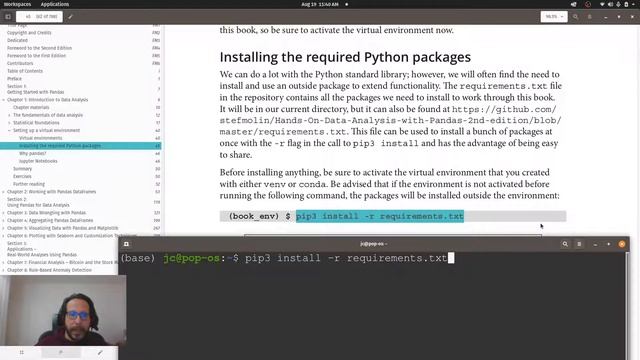Open annotations pencil tab at sidebar bottom
The height and width of the screenshot is (360, 640).
(100, 352)
